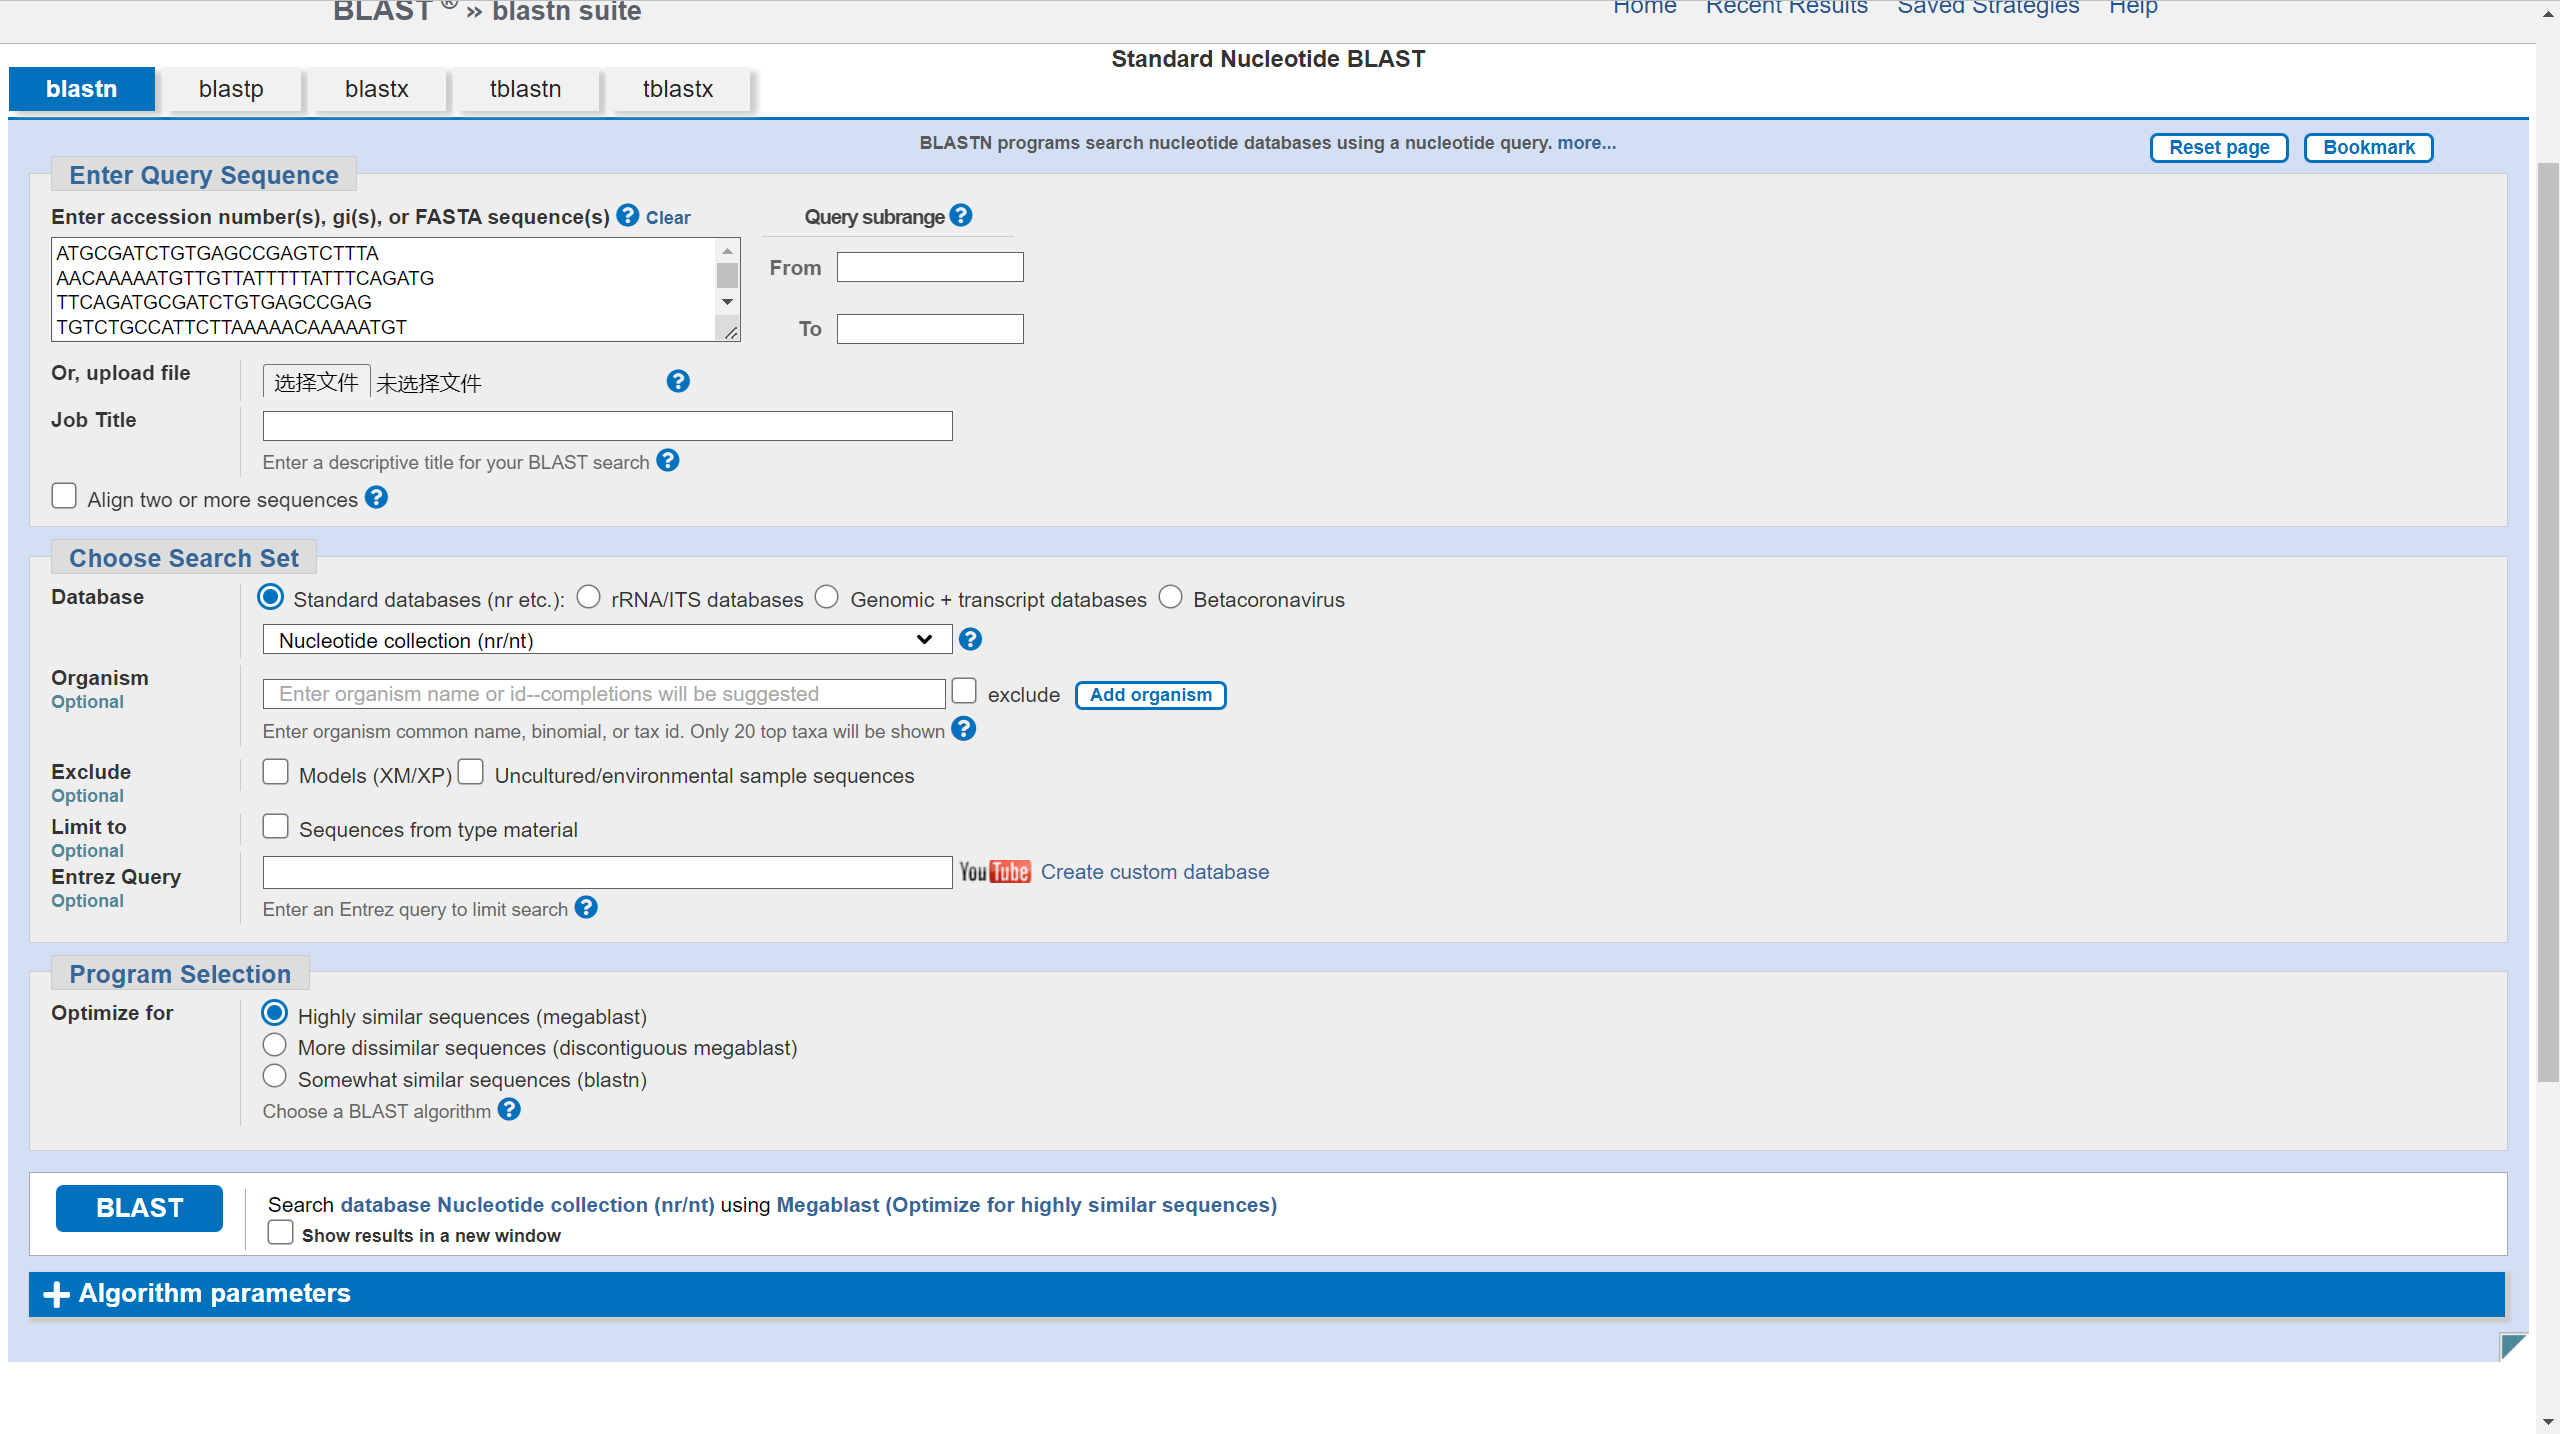Click the page vertical scrollbar thumb

click(x=2547, y=620)
